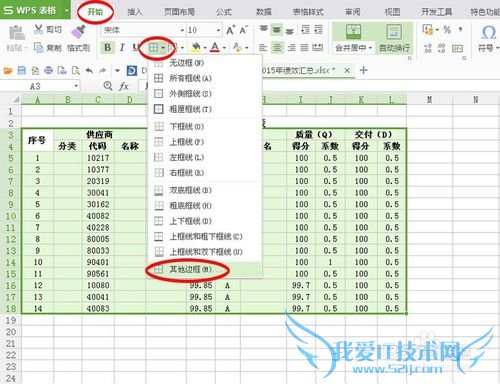Click the decrease decimal places icon

442,48
